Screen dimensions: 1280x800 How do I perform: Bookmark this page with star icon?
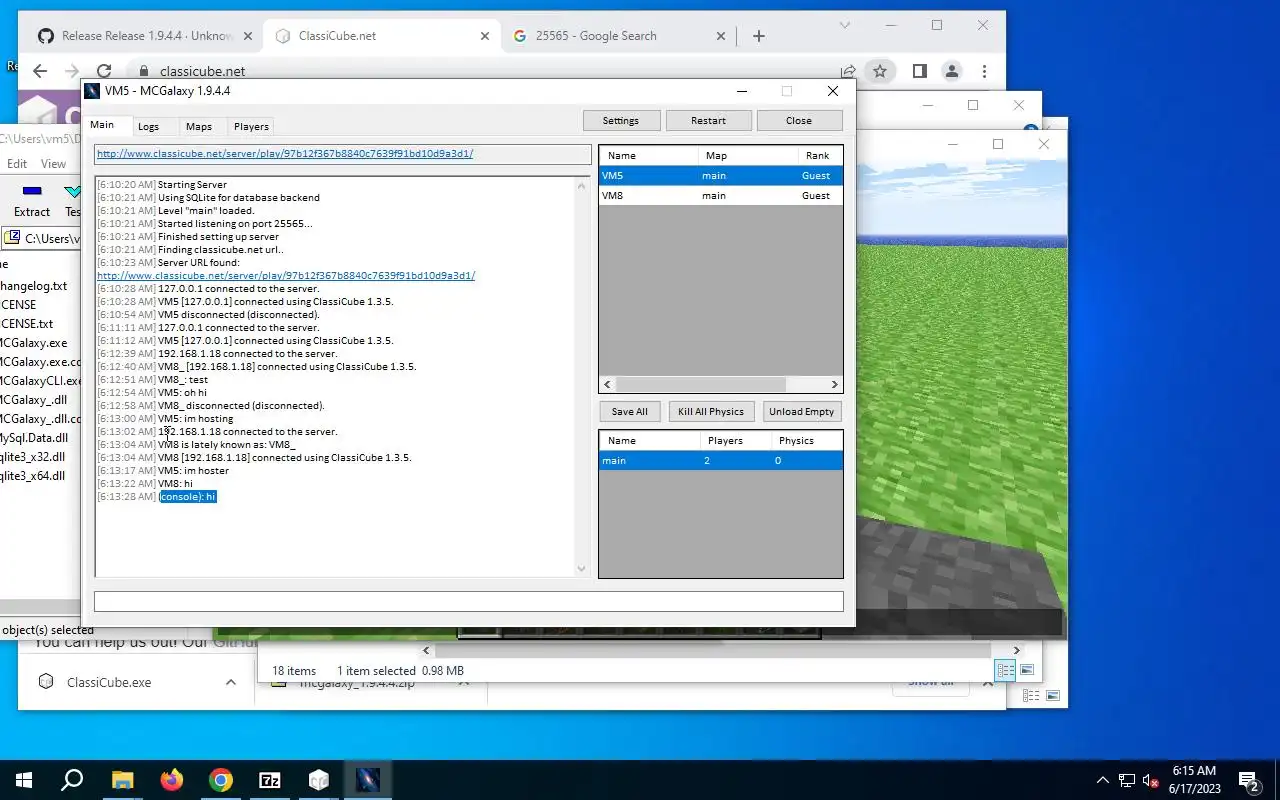[880, 71]
